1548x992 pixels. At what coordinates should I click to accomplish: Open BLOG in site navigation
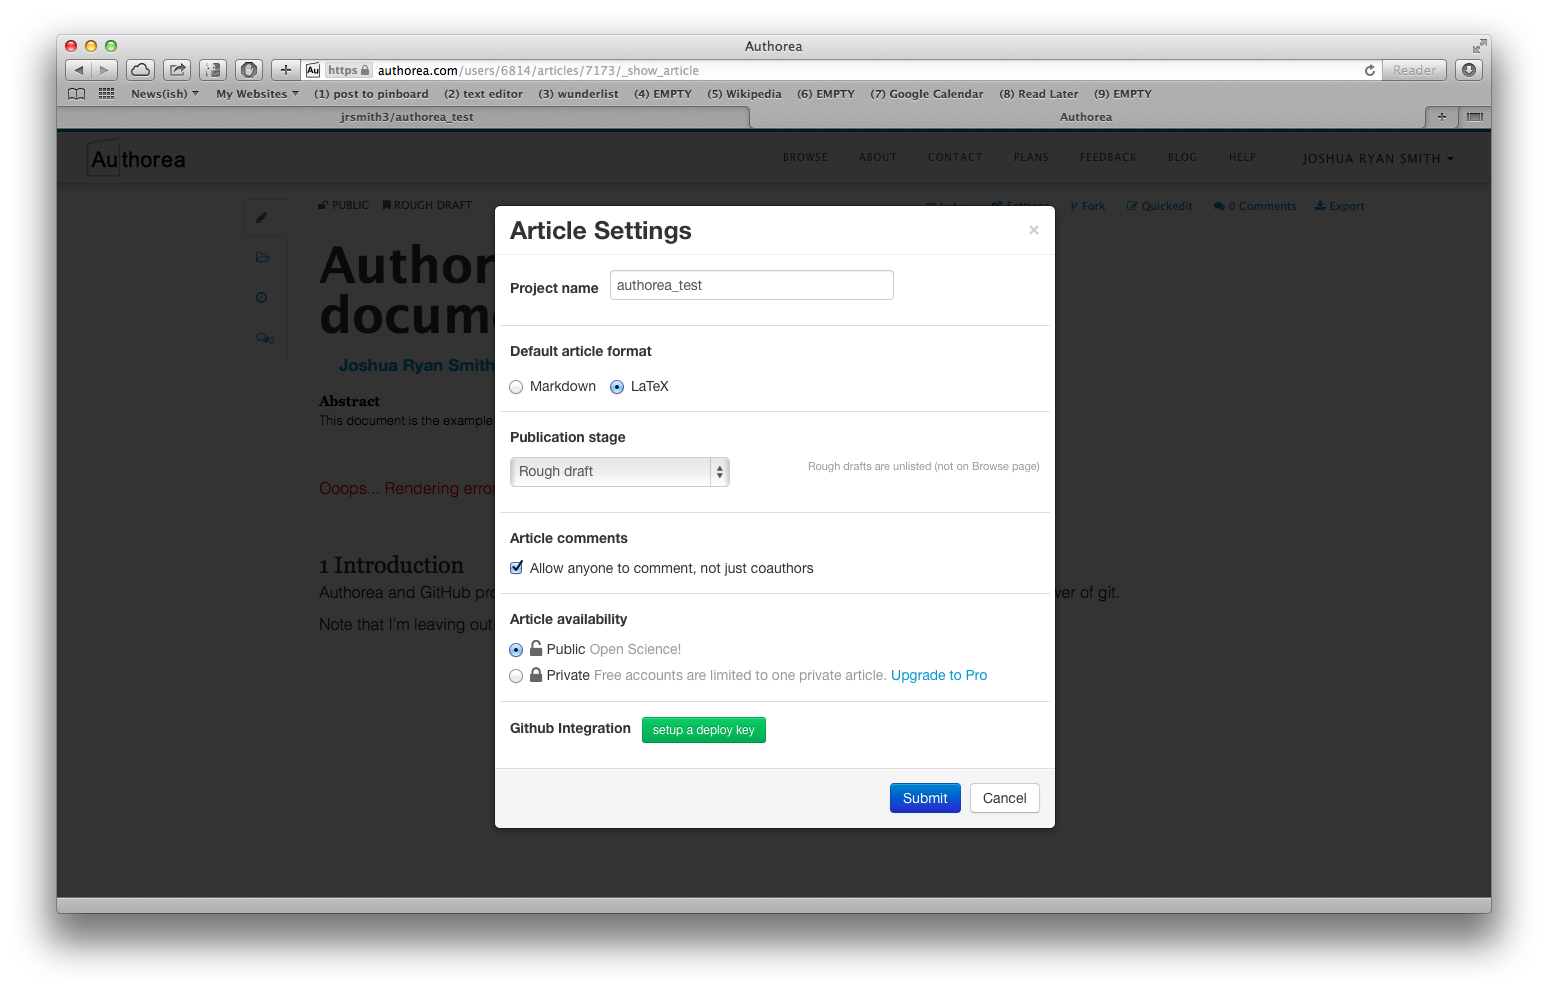1182,158
